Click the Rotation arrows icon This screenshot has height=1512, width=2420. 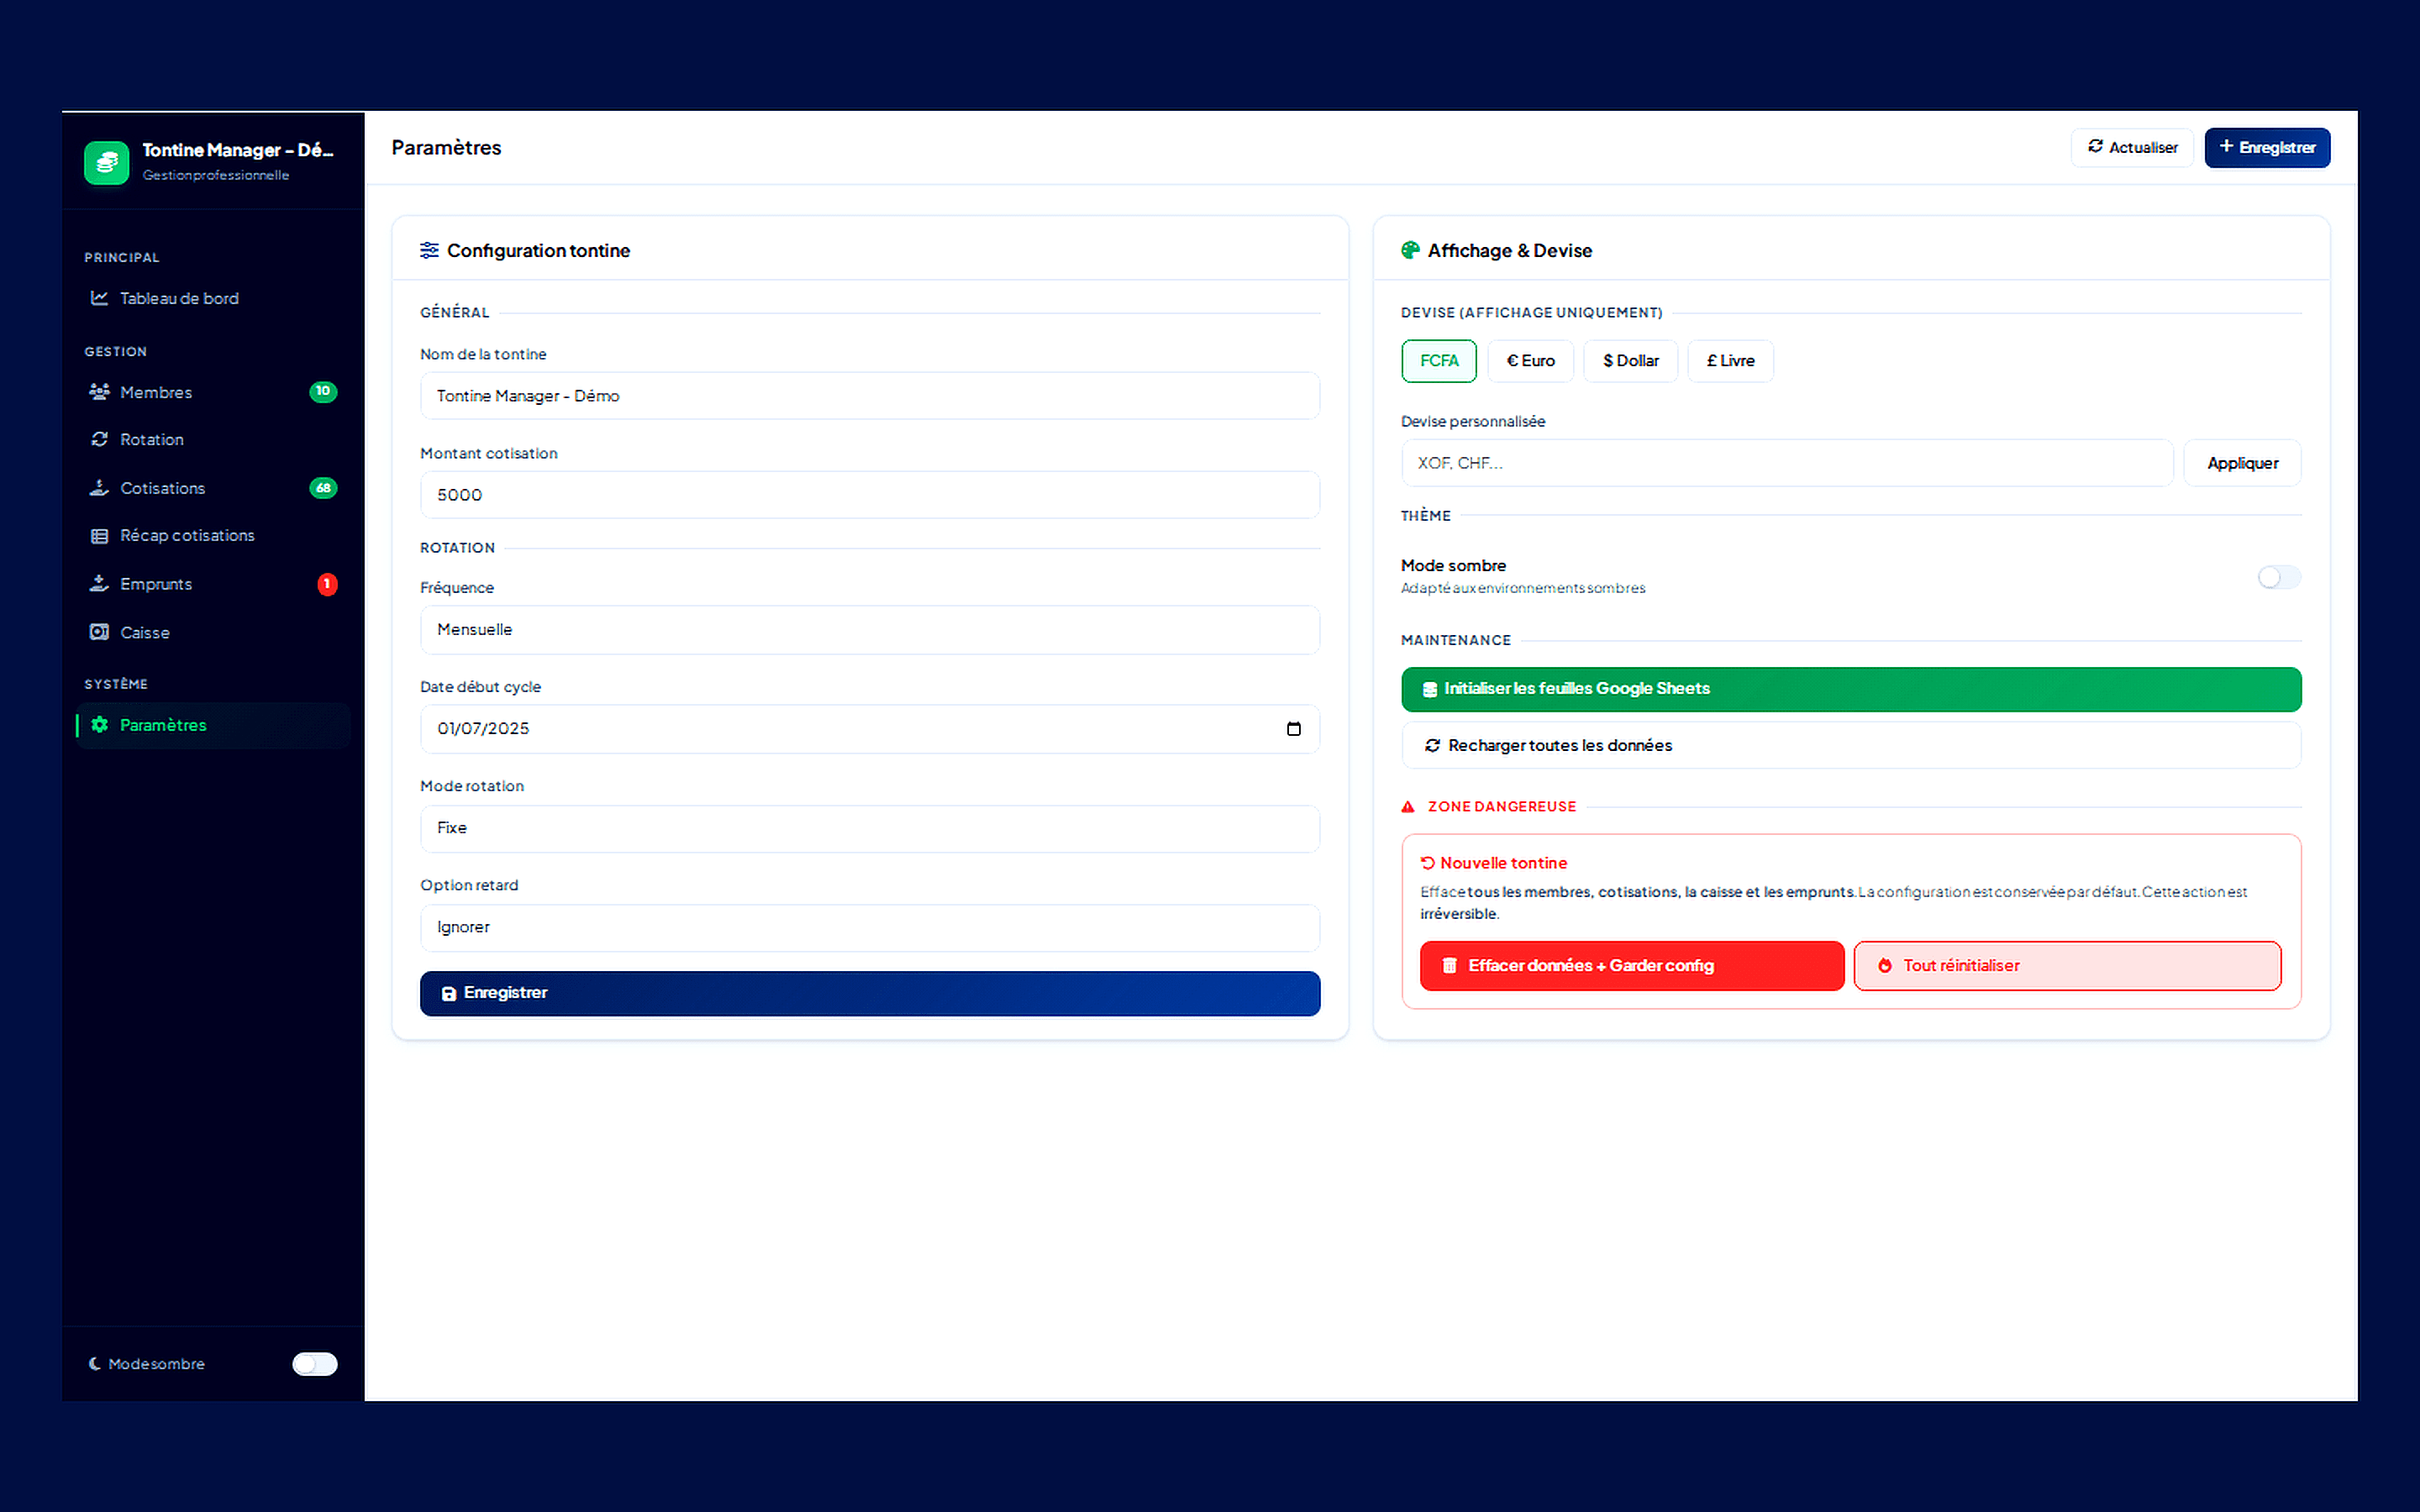coord(99,439)
